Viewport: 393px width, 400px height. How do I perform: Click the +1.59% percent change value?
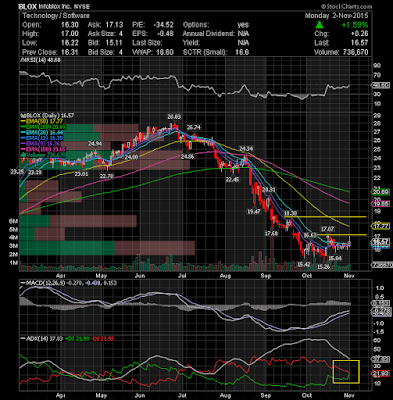click(x=355, y=25)
